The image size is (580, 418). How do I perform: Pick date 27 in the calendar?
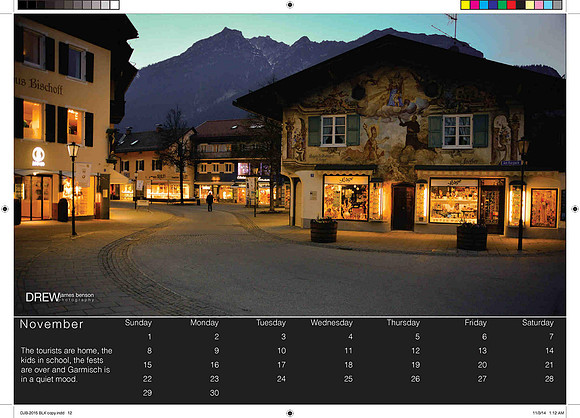(482, 379)
